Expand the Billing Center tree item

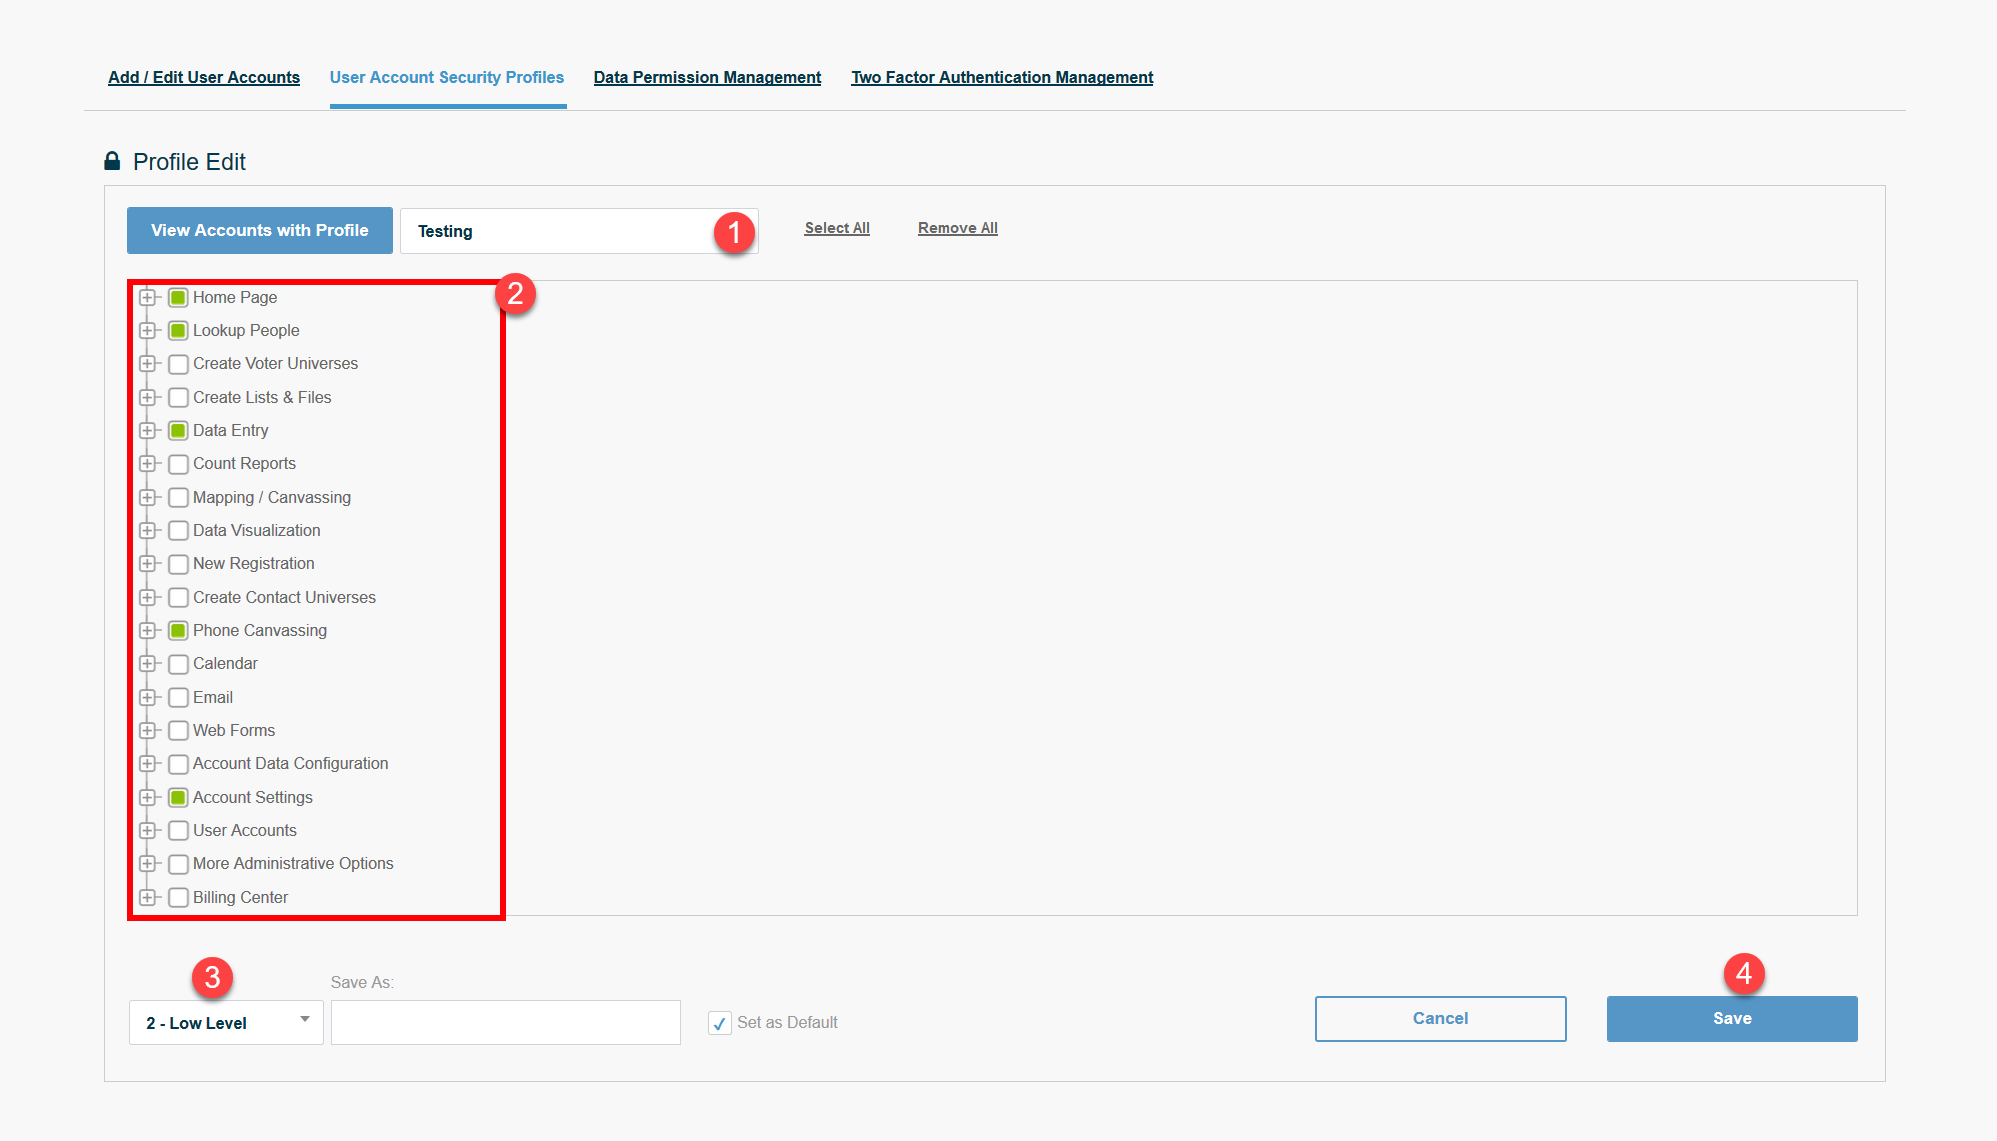point(148,897)
